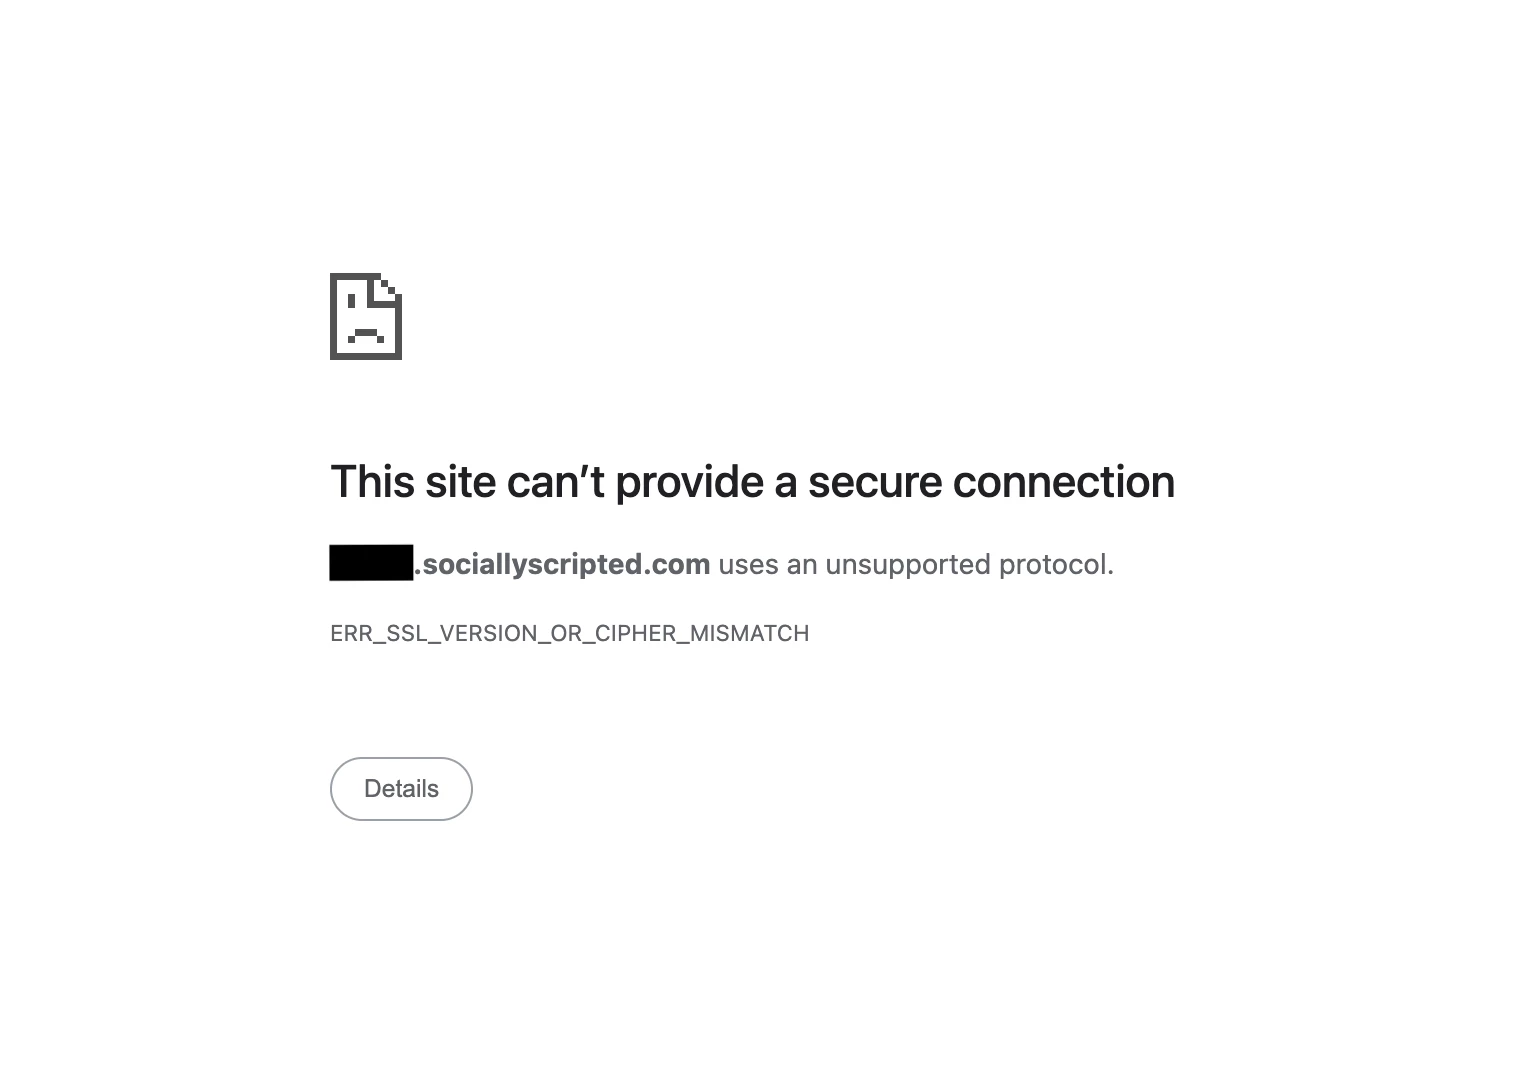
Task: Click 'MISMATCH' at the end of the error code
Action: click(749, 634)
